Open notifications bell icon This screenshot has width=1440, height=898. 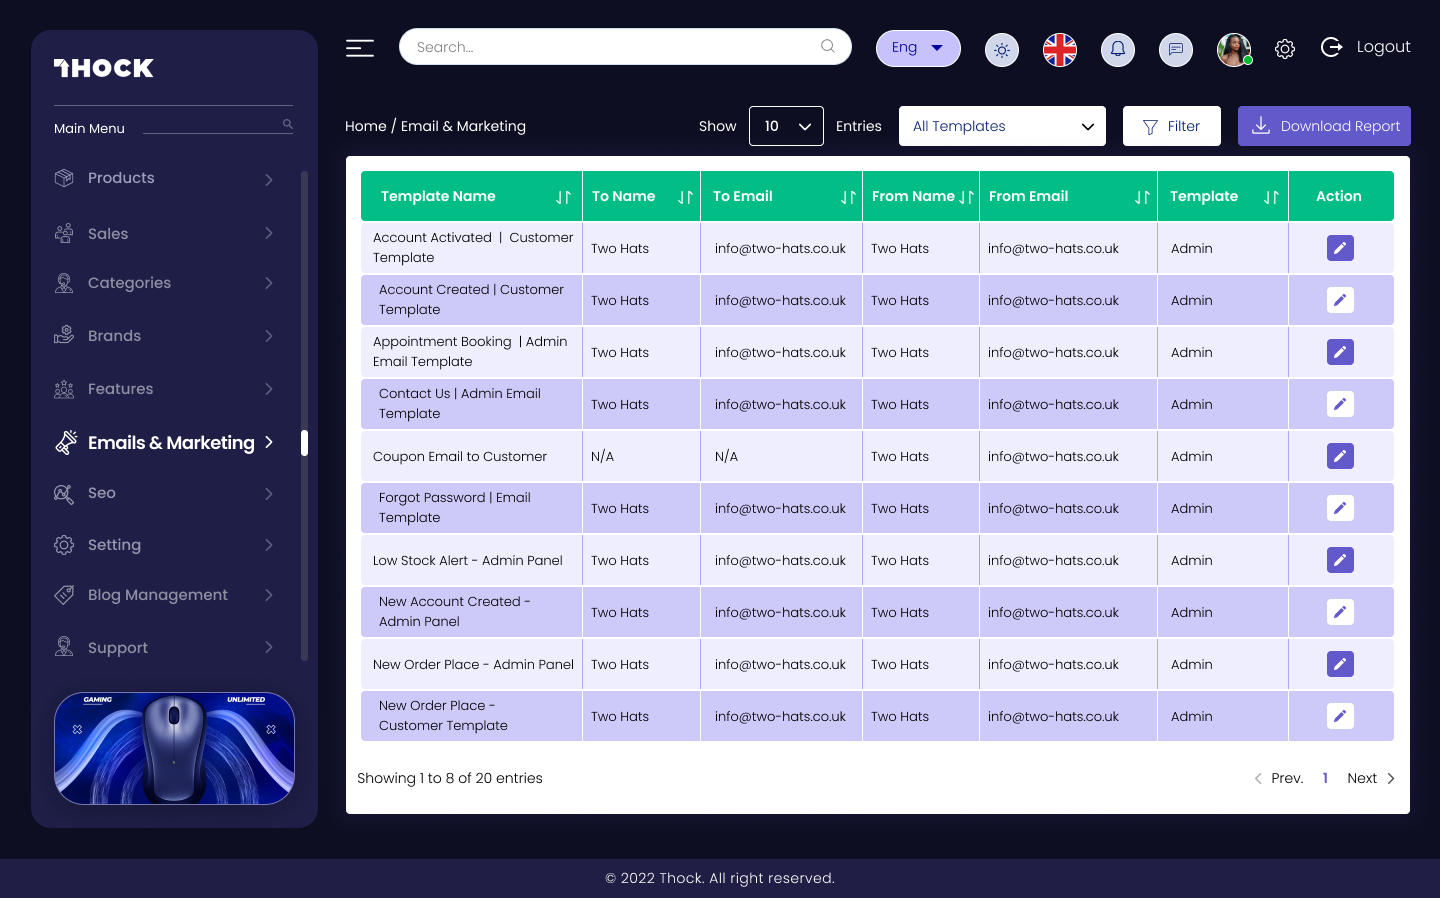coord(1117,49)
